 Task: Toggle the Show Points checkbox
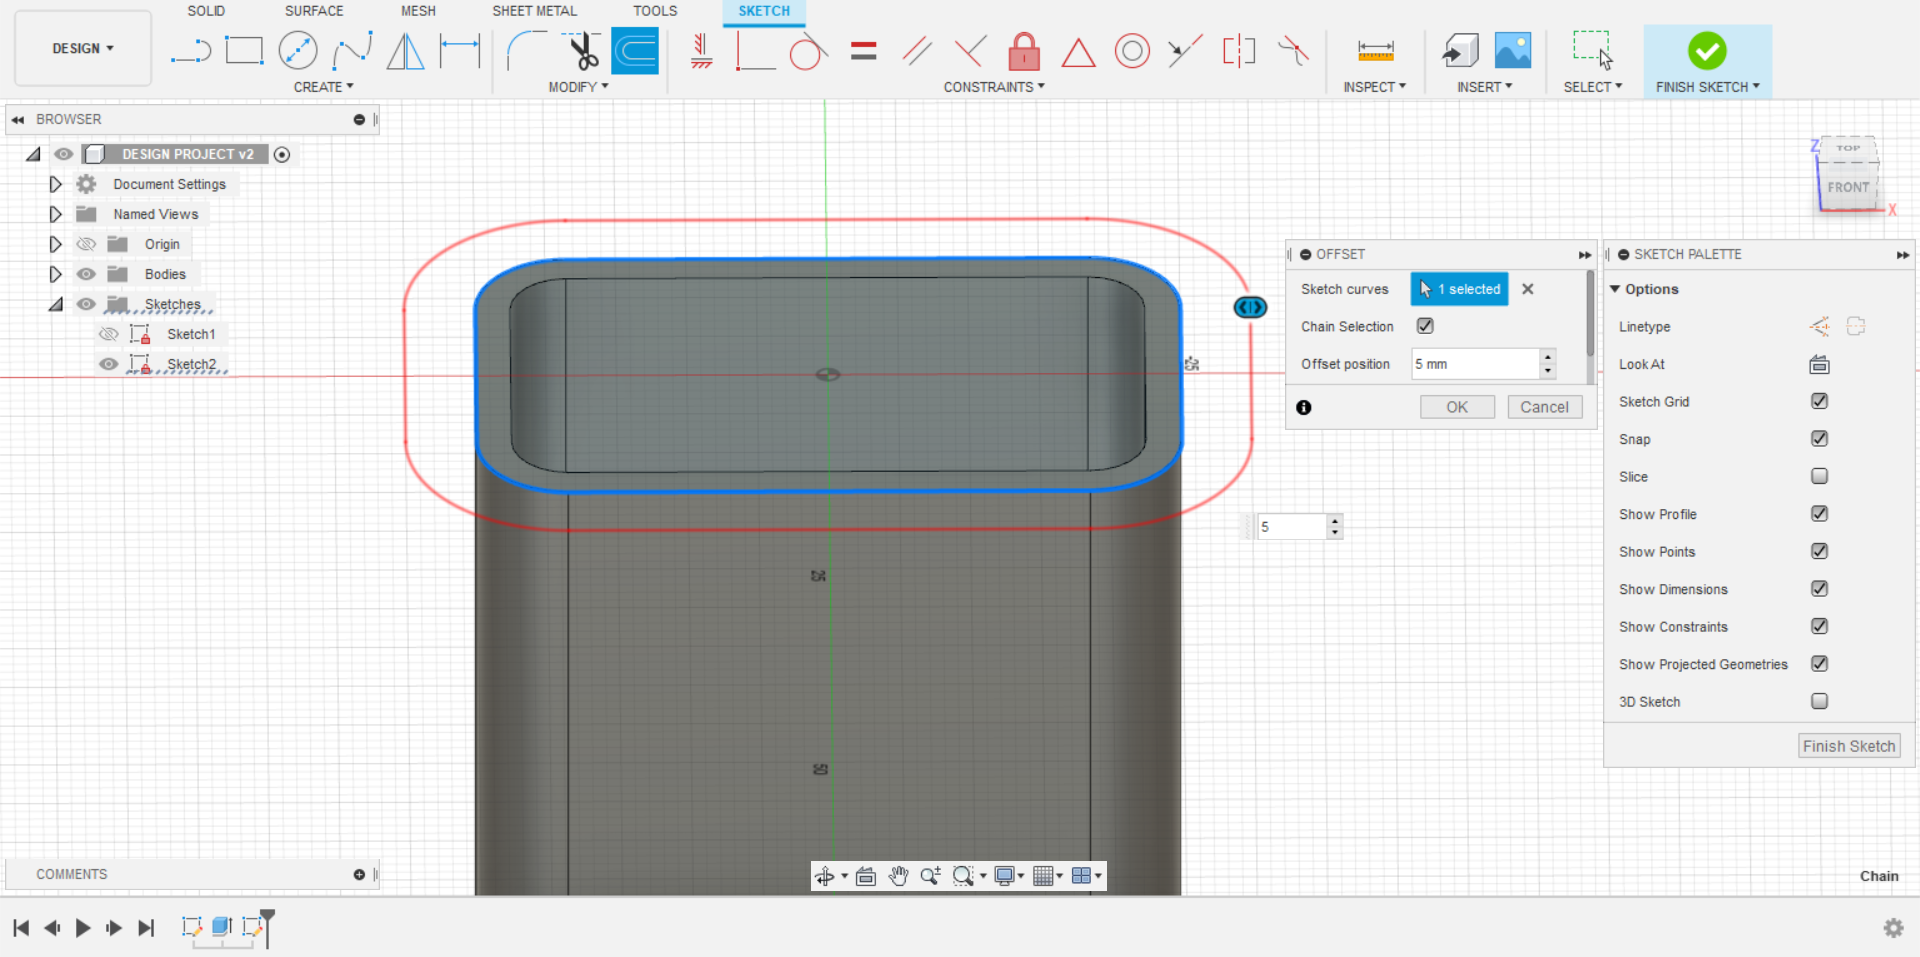(x=1819, y=551)
